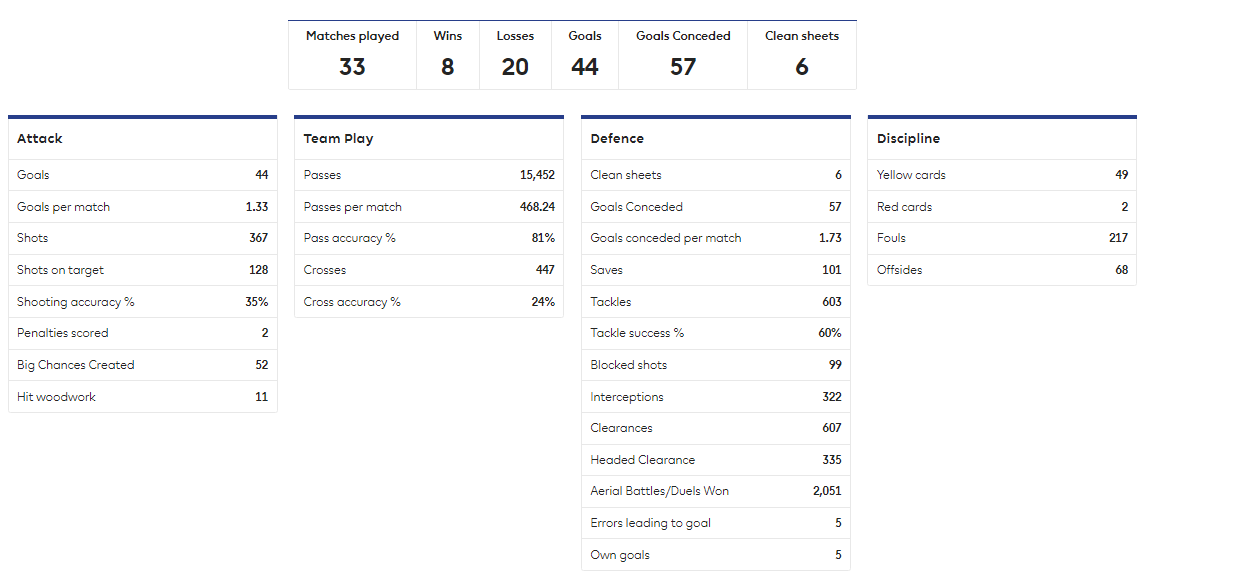Click the Clean sheets summary tile
Screen dimensions: 1250x583
pyautogui.click(x=802, y=55)
